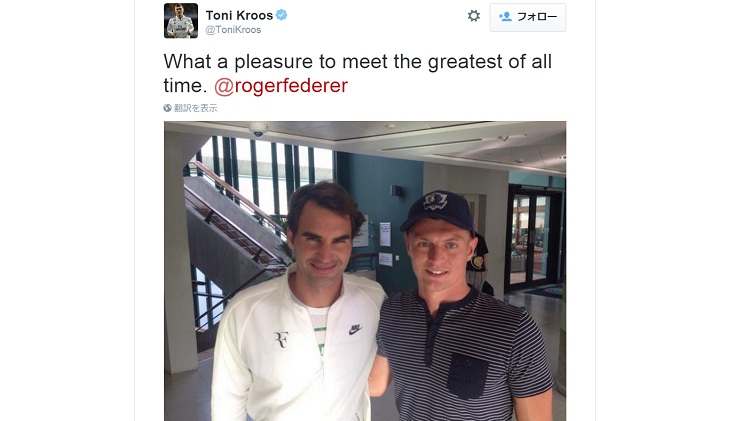Open the @rogerfederer mention link
This screenshot has height=421, width=750.
281,86
